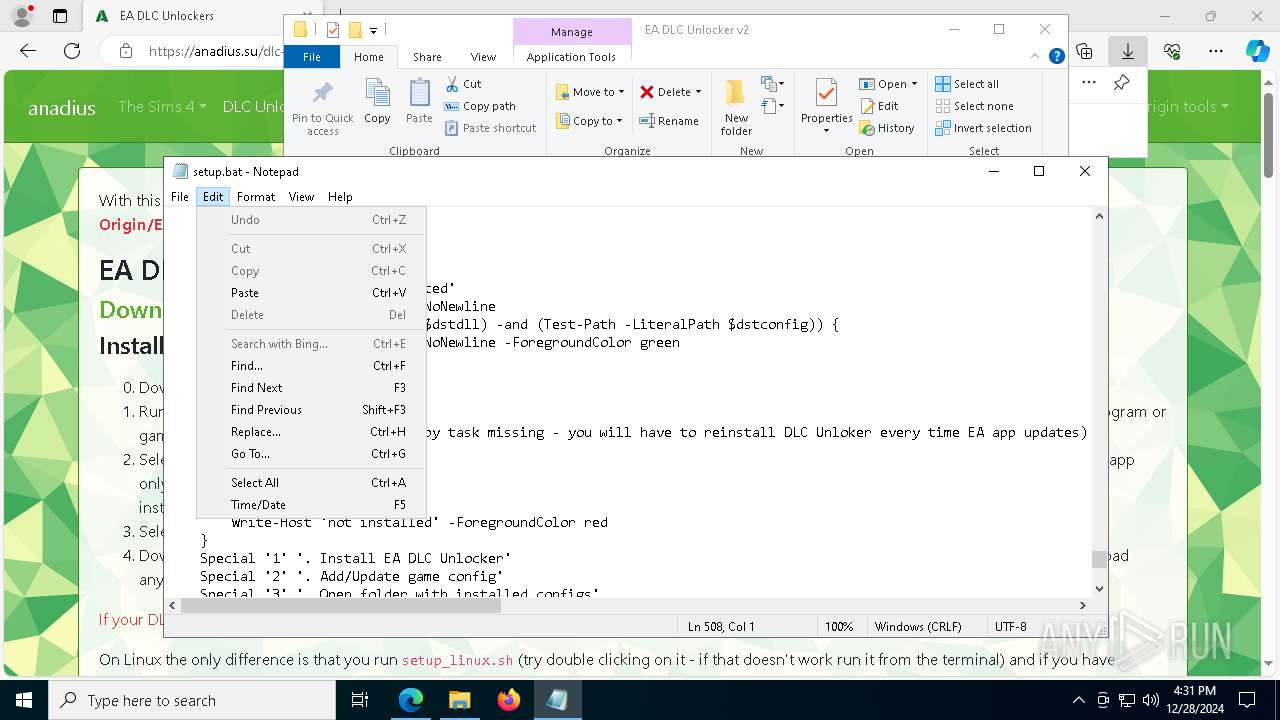Screen dimensions: 1280x720
Task: Open the Application Tools tab
Action: (x=571, y=57)
